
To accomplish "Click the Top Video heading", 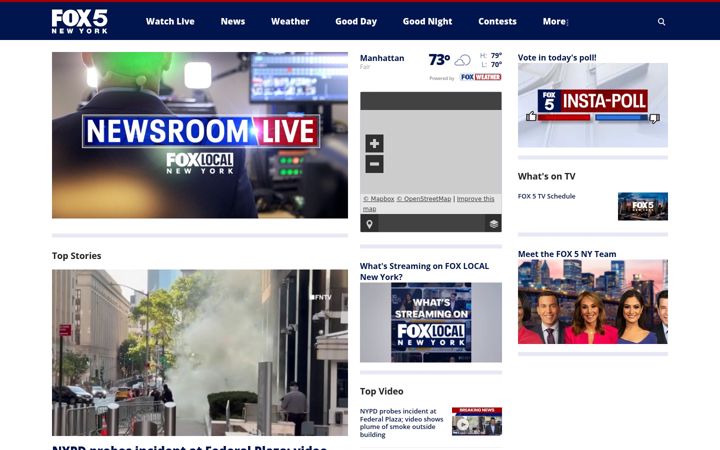I will click(382, 391).
